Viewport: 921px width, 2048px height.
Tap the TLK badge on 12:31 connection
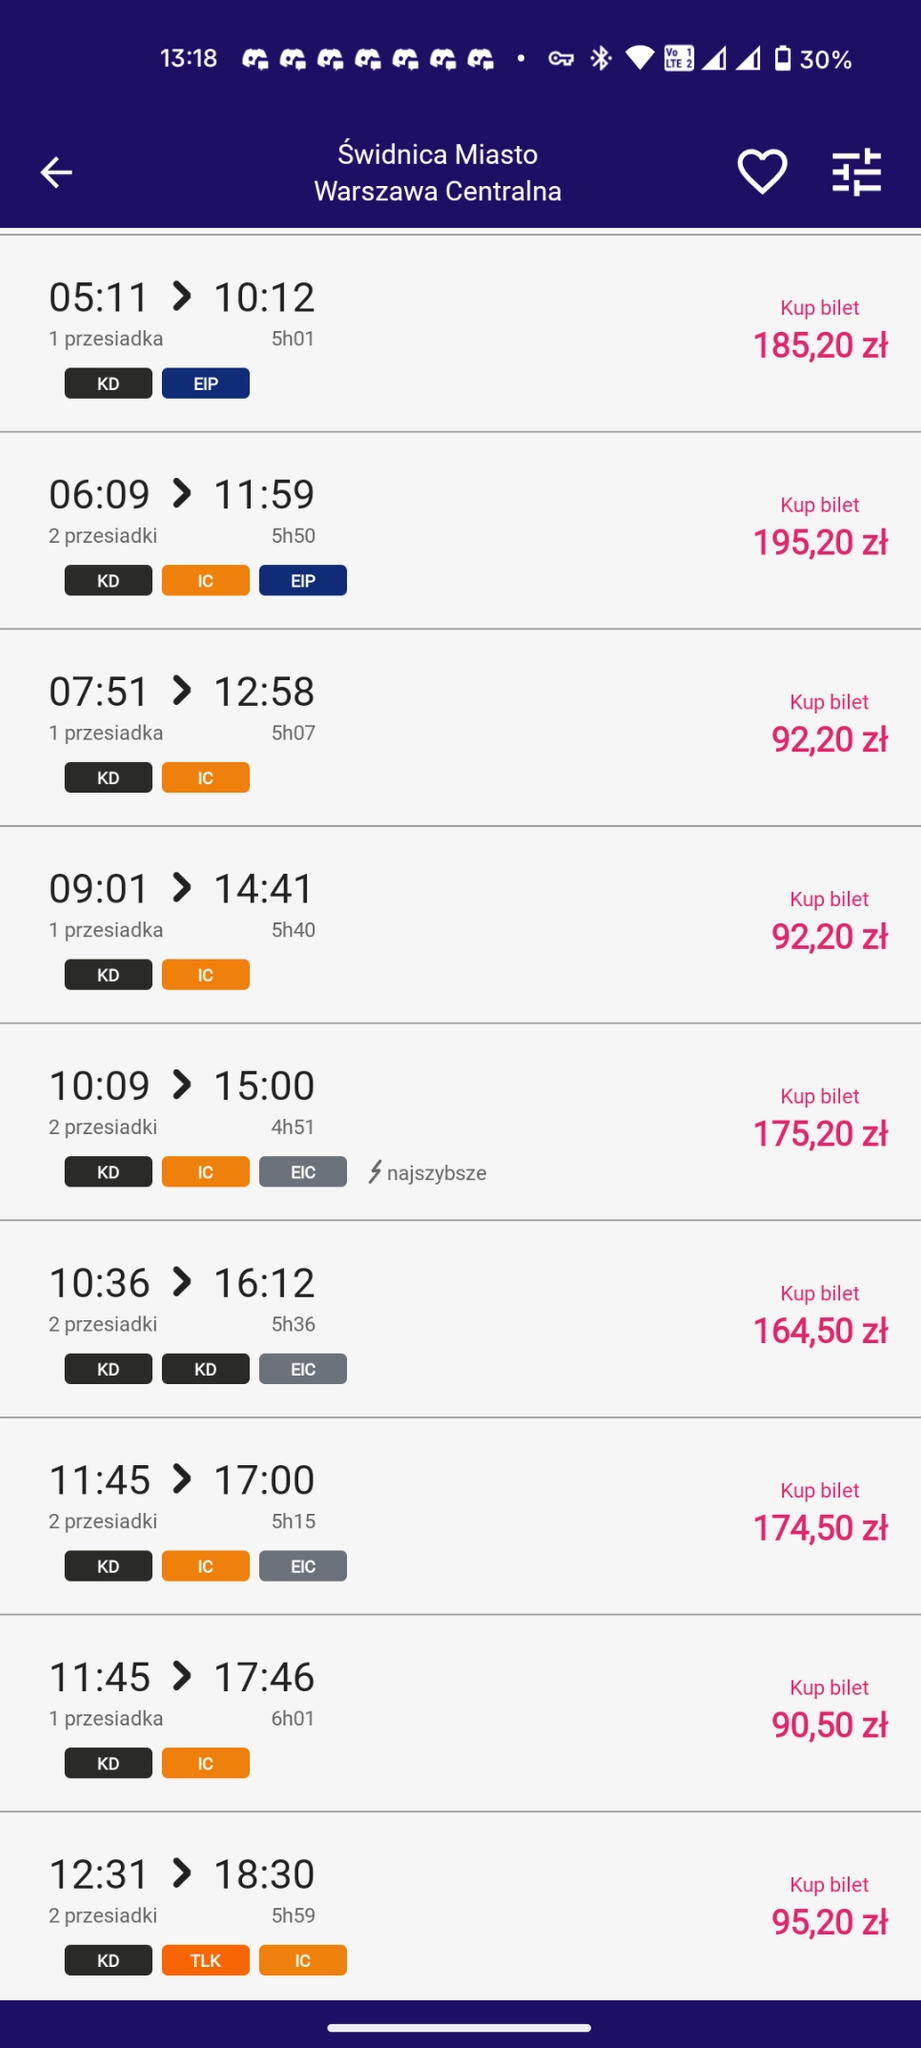(x=206, y=1960)
